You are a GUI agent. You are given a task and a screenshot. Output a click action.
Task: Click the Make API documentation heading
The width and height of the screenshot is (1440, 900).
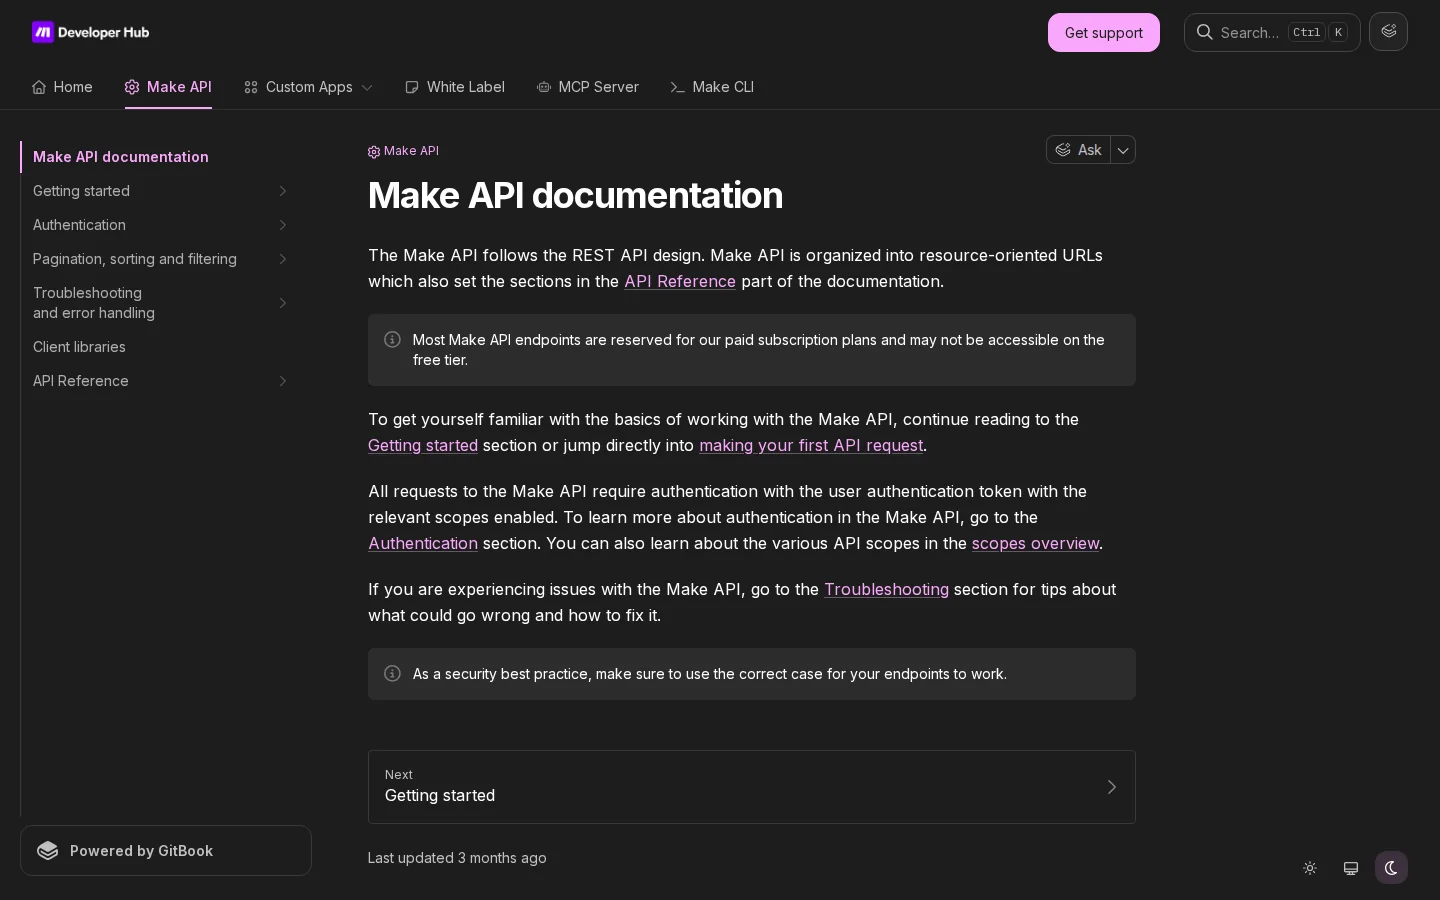point(575,195)
